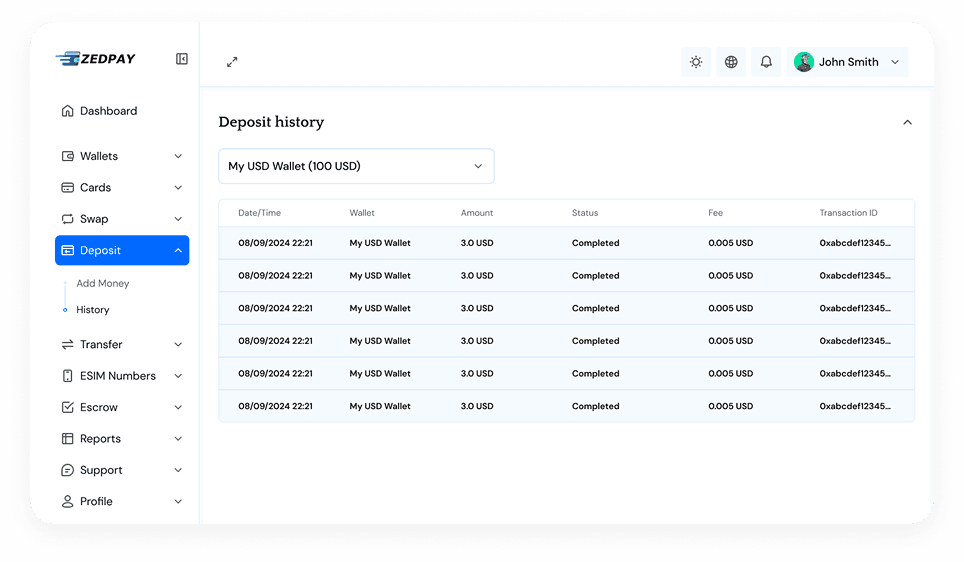The image size is (964, 562).
Task: Open the Reports menu label
Action: (x=100, y=438)
